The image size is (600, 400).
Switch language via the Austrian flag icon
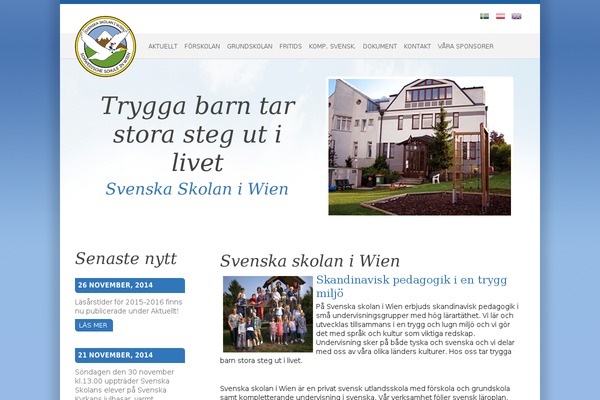click(501, 16)
